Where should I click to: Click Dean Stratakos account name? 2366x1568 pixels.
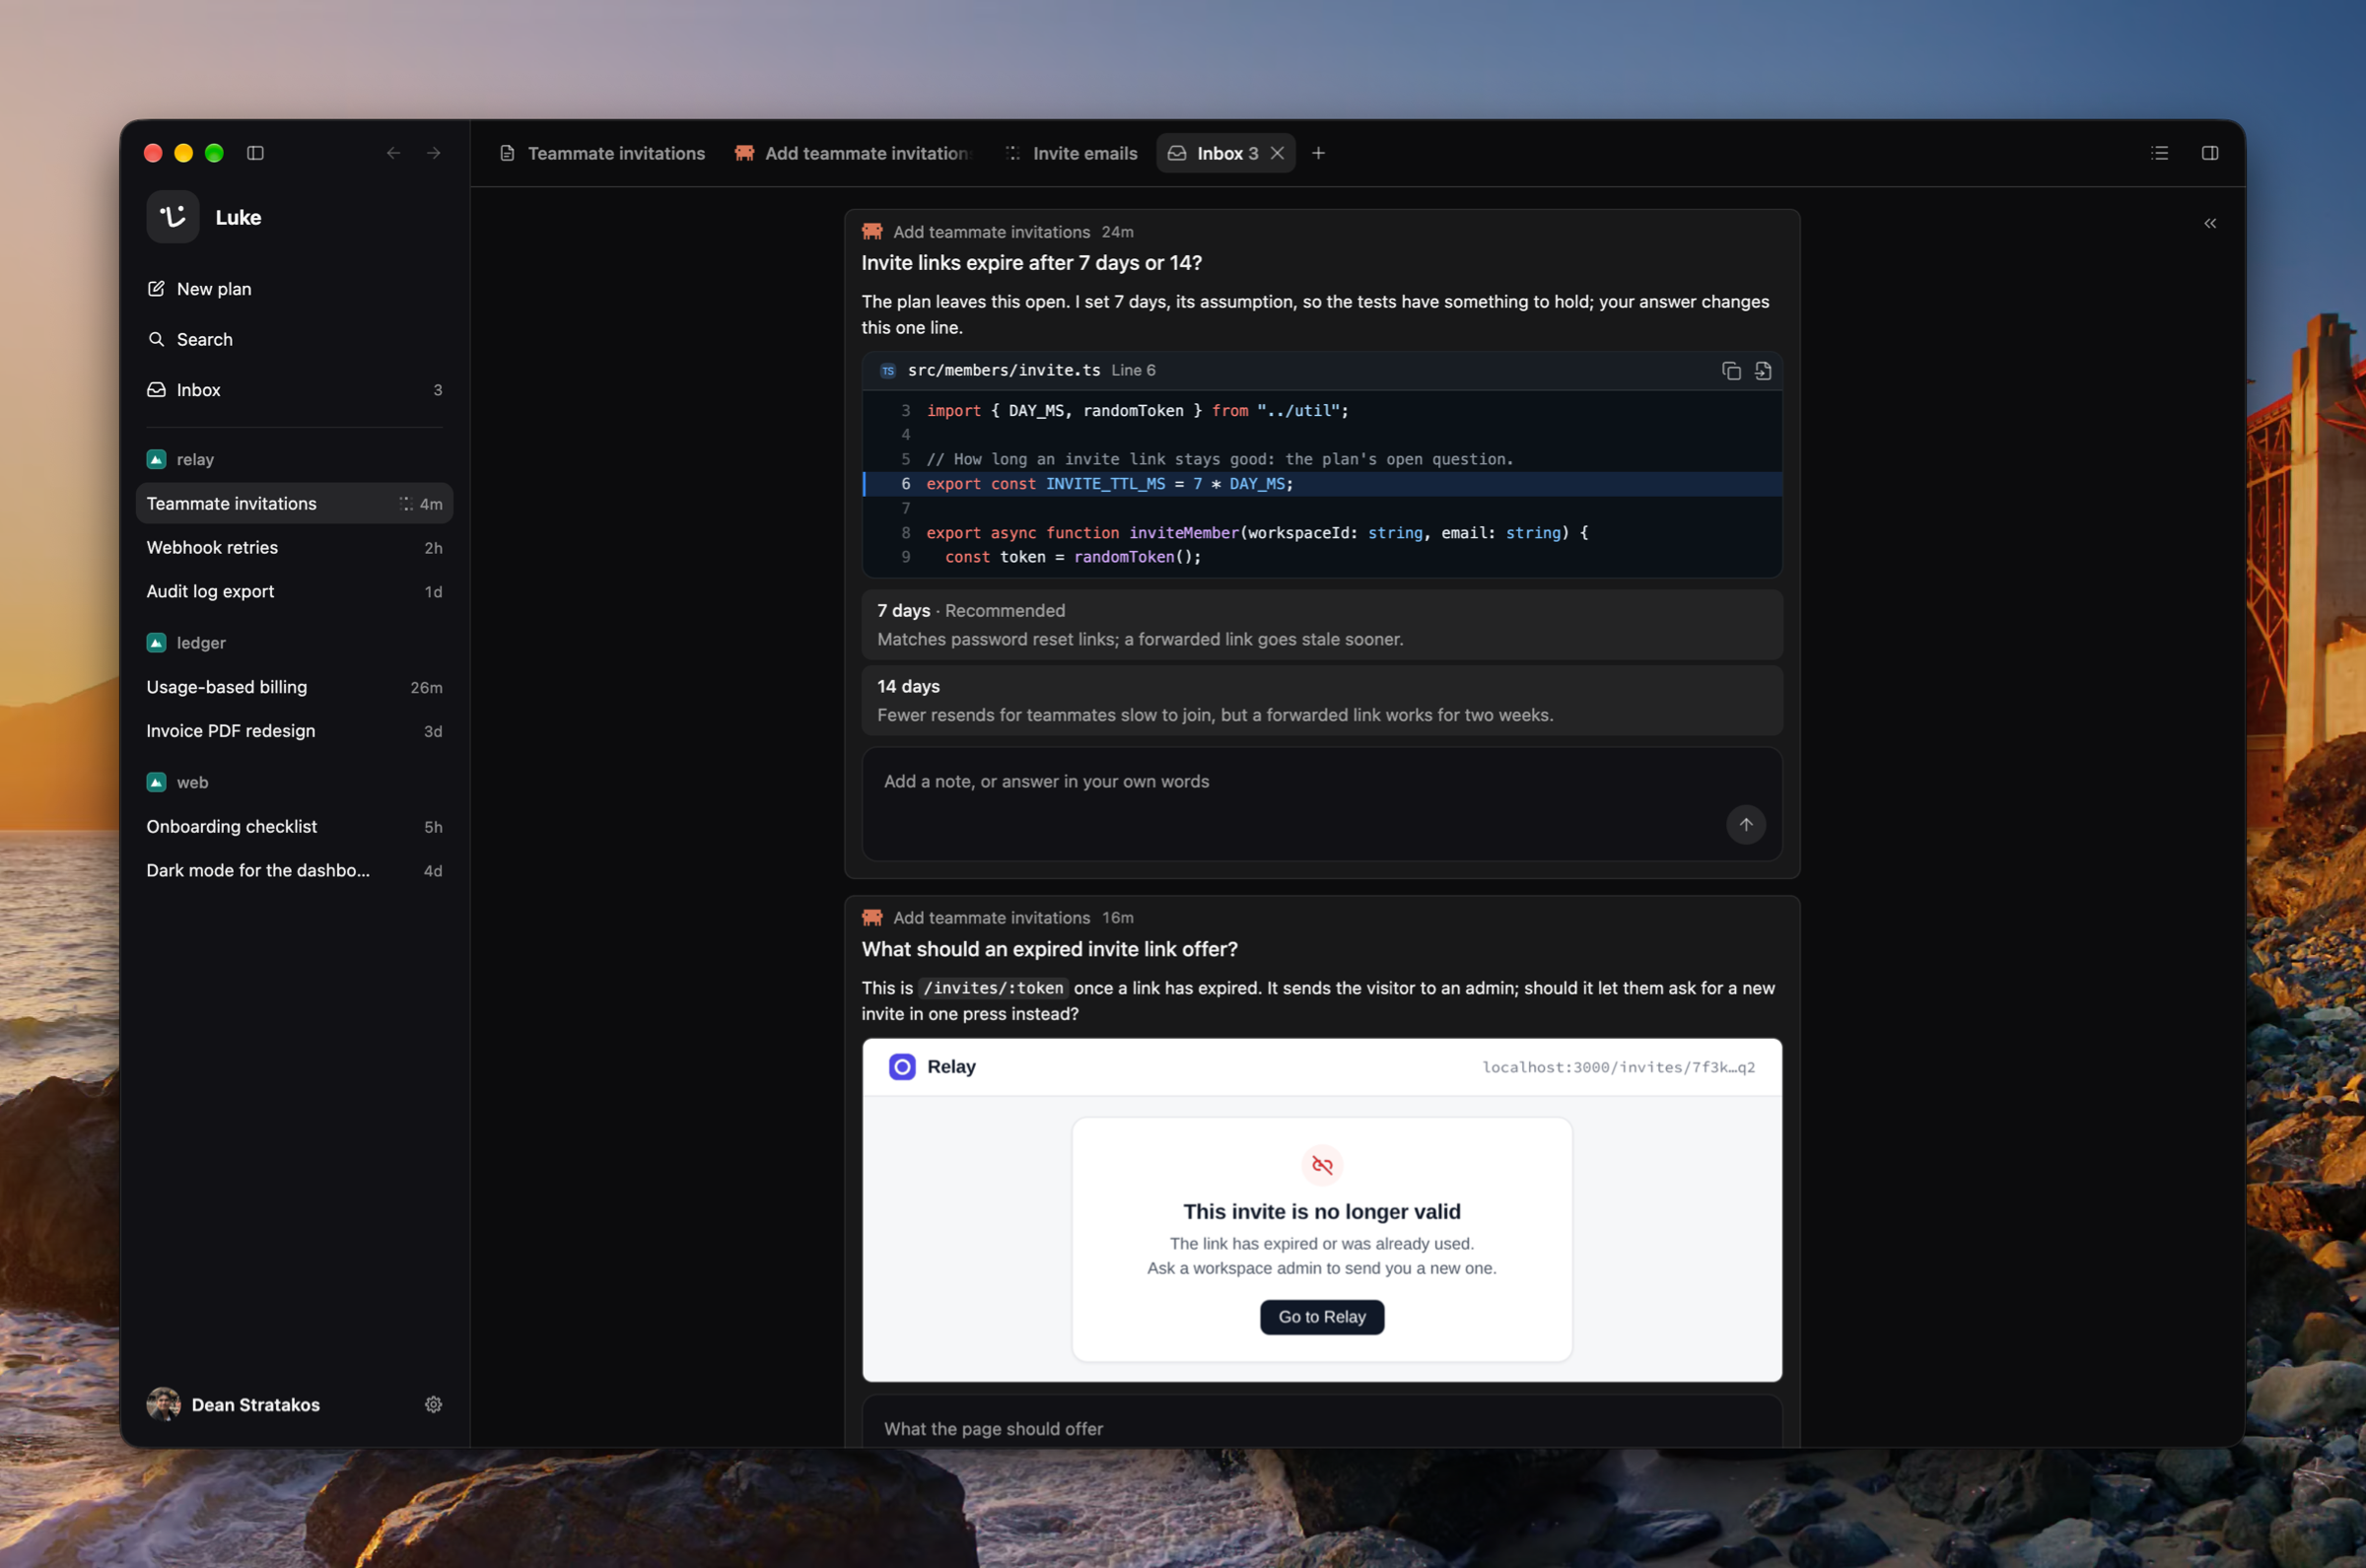(x=256, y=1405)
